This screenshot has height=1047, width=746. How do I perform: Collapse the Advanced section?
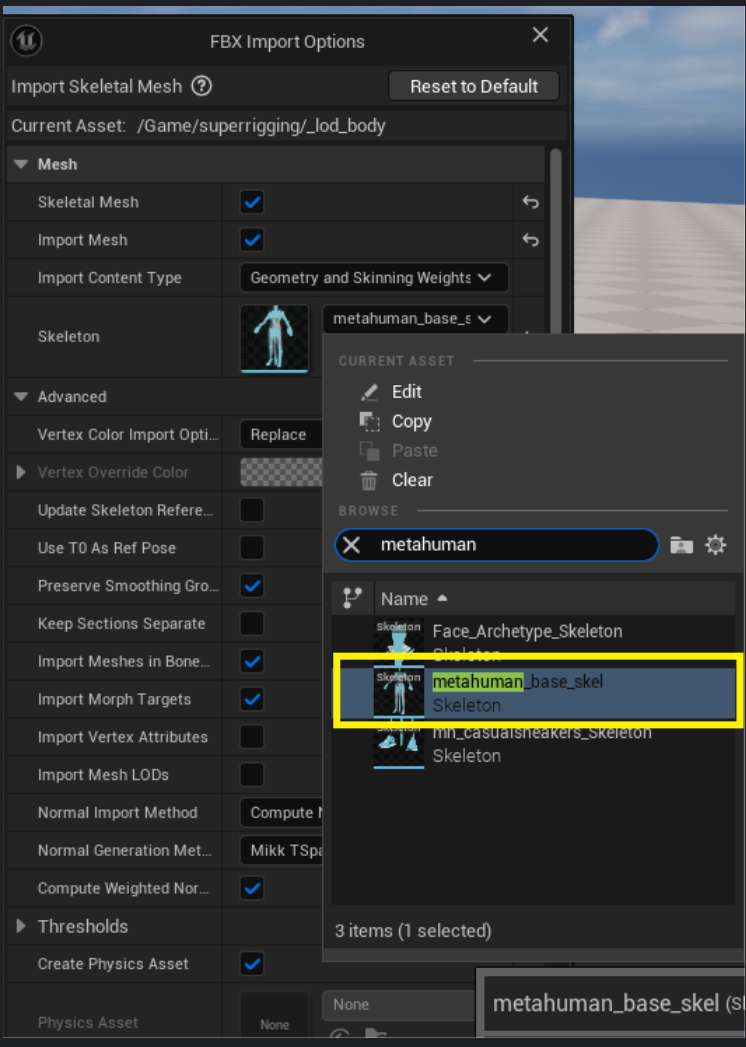[x=21, y=397]
